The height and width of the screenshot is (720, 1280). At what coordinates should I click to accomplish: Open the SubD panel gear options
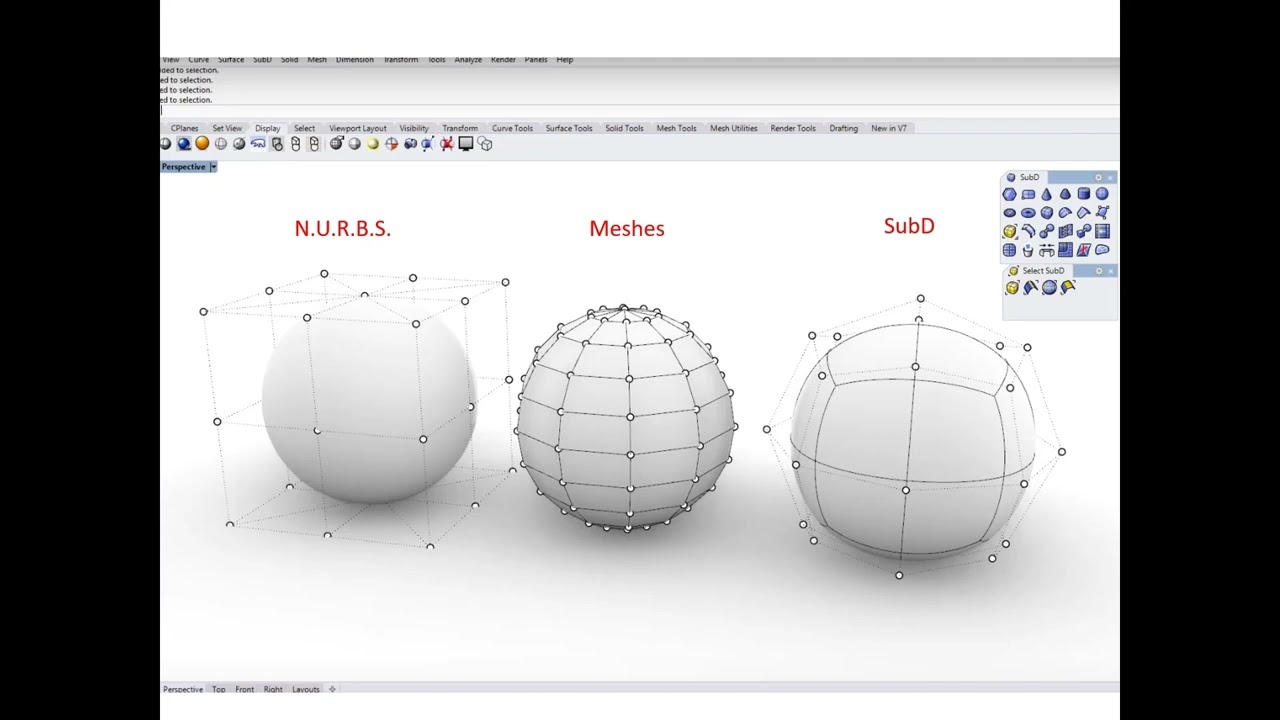coord(1098,177)
